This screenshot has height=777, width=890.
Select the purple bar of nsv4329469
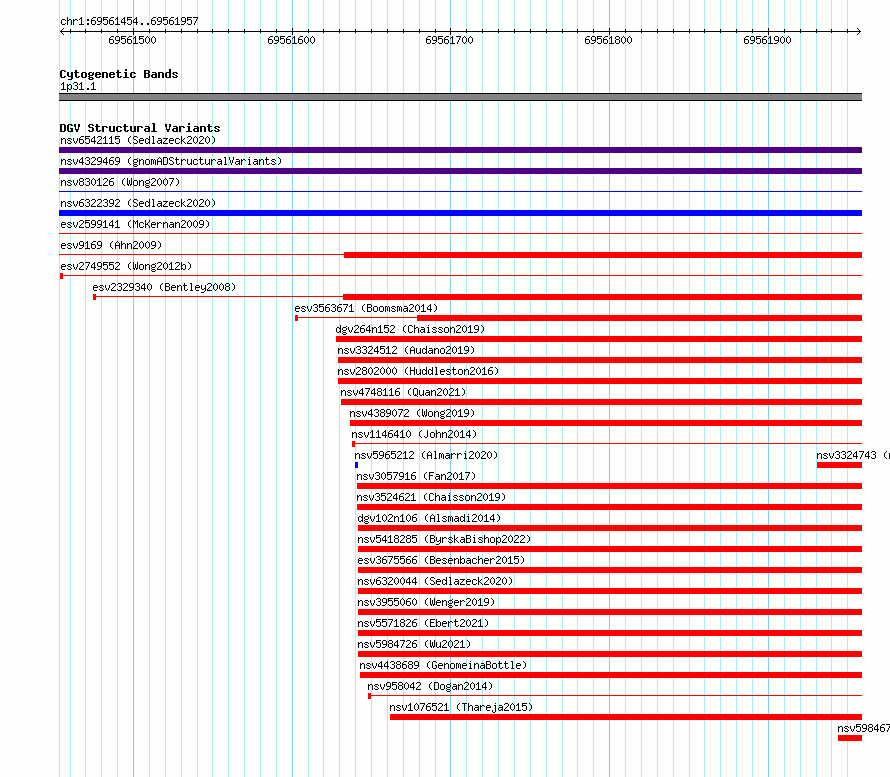460,171
